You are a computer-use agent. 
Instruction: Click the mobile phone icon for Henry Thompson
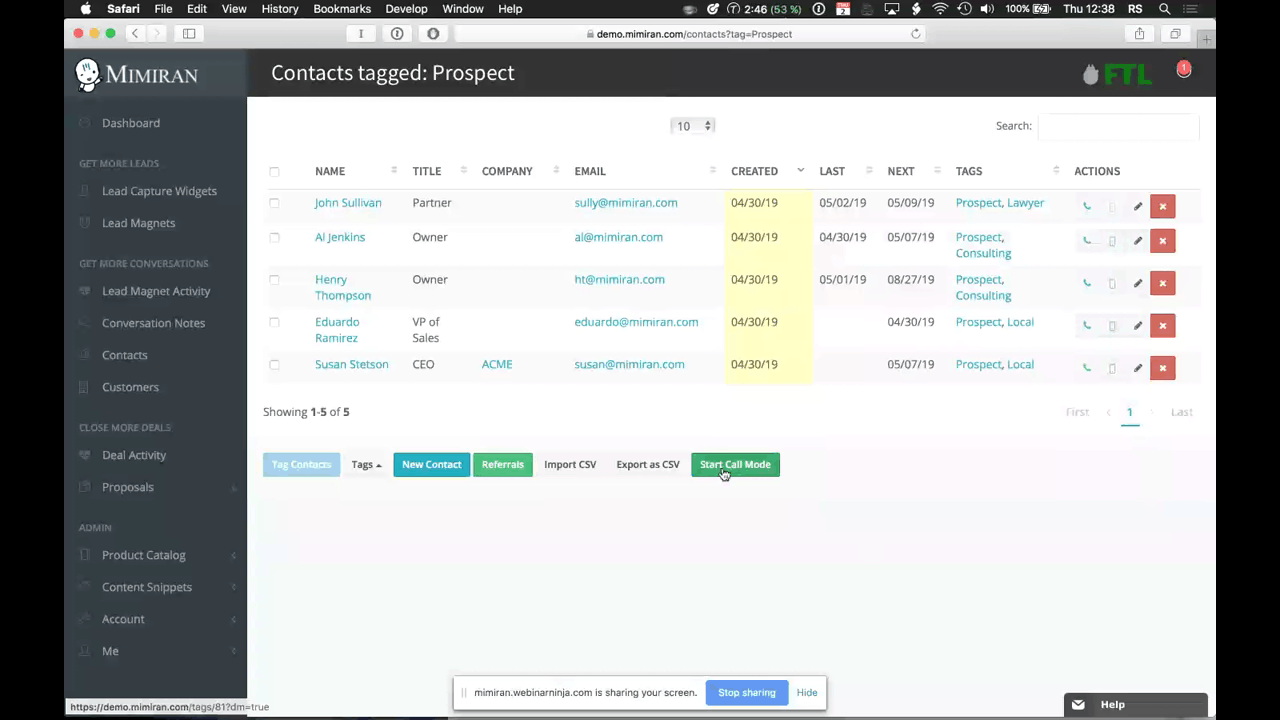point(1112,283)
